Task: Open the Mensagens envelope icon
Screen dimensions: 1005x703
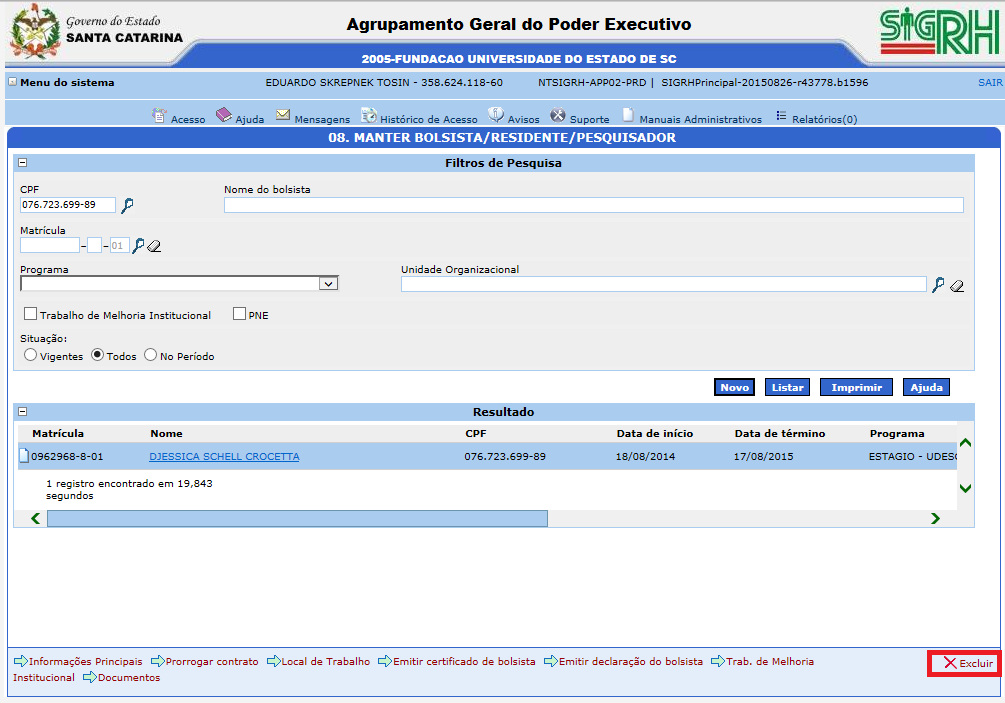Action: tap(283, 116)
